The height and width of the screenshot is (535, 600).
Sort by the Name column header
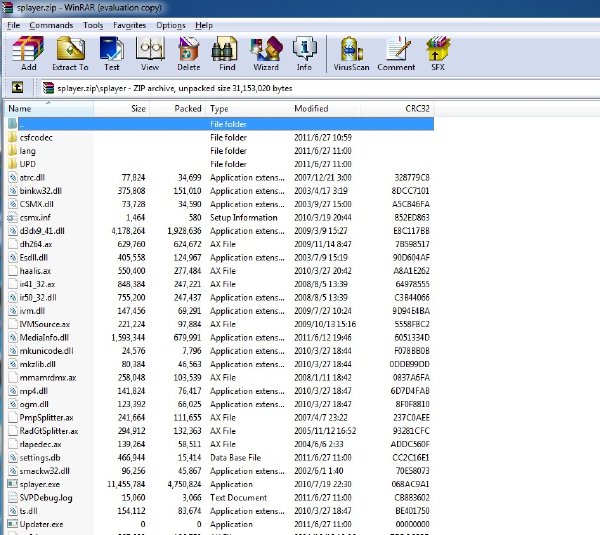49,109
